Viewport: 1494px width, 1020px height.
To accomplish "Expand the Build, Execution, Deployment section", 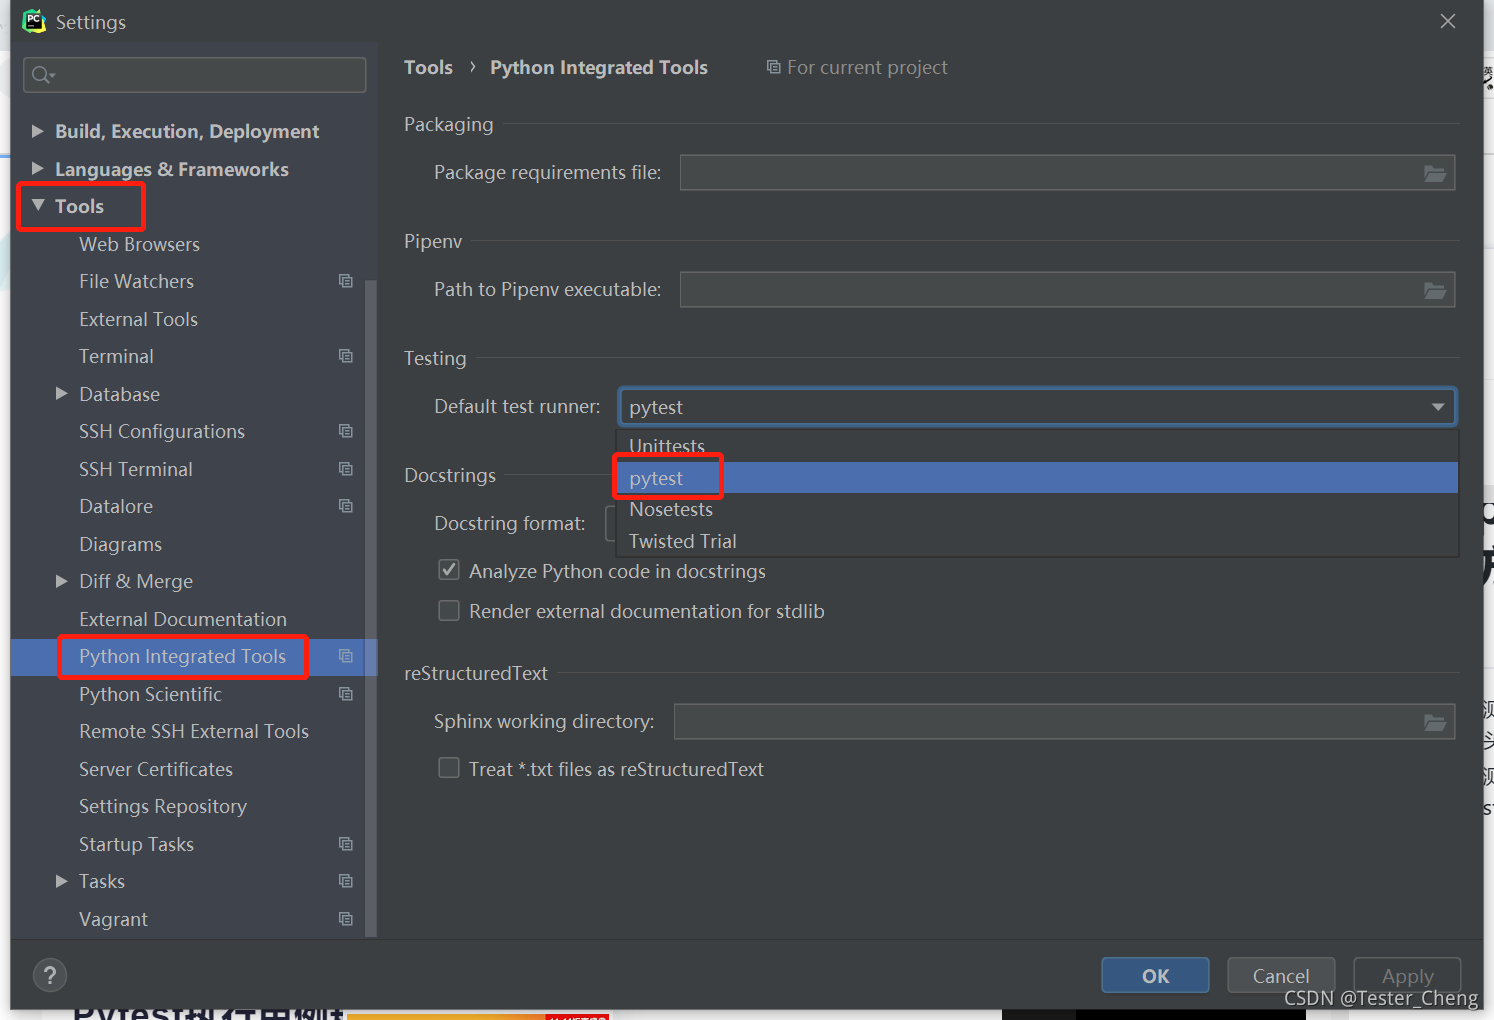I will [x=38, y=131].
